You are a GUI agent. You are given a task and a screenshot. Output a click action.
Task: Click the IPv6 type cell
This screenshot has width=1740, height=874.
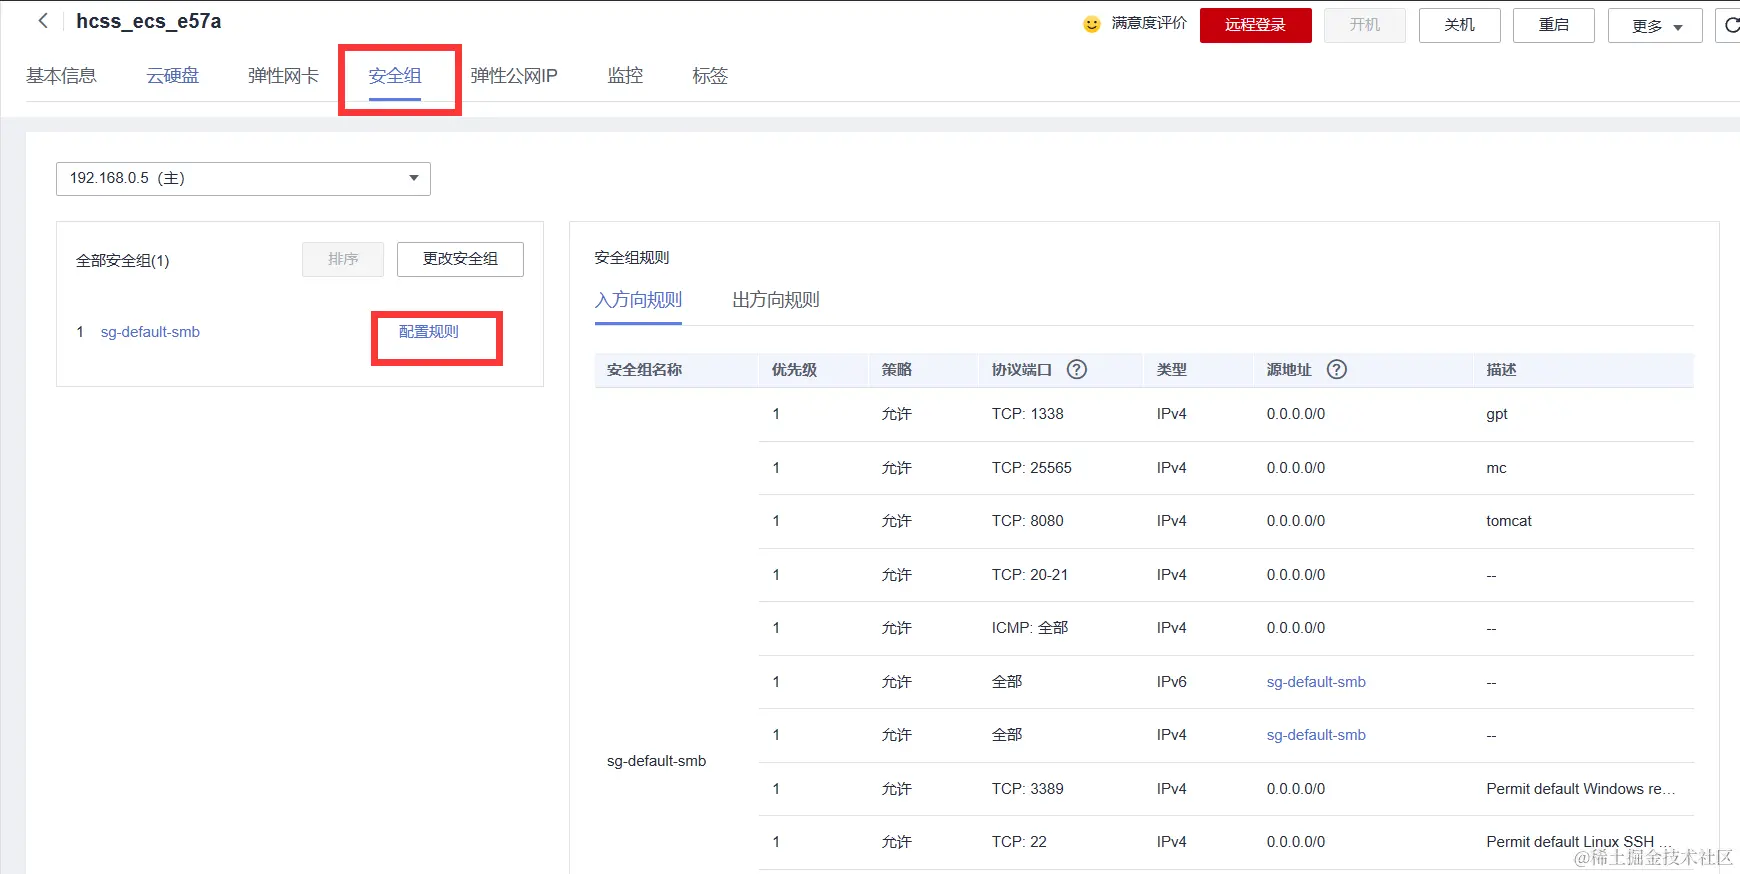point(1172,682)
